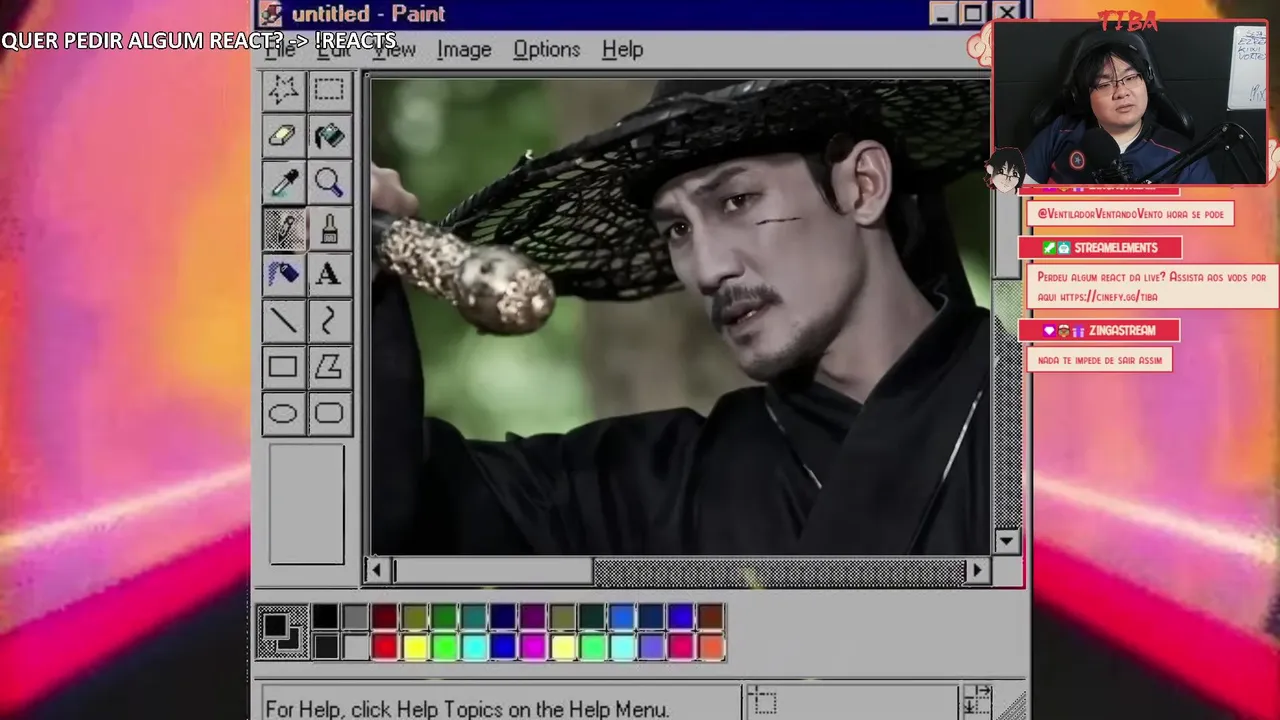Select the rectangular Select tool
The height and width of the screenshot is (720, 1280).
point(329,90)
